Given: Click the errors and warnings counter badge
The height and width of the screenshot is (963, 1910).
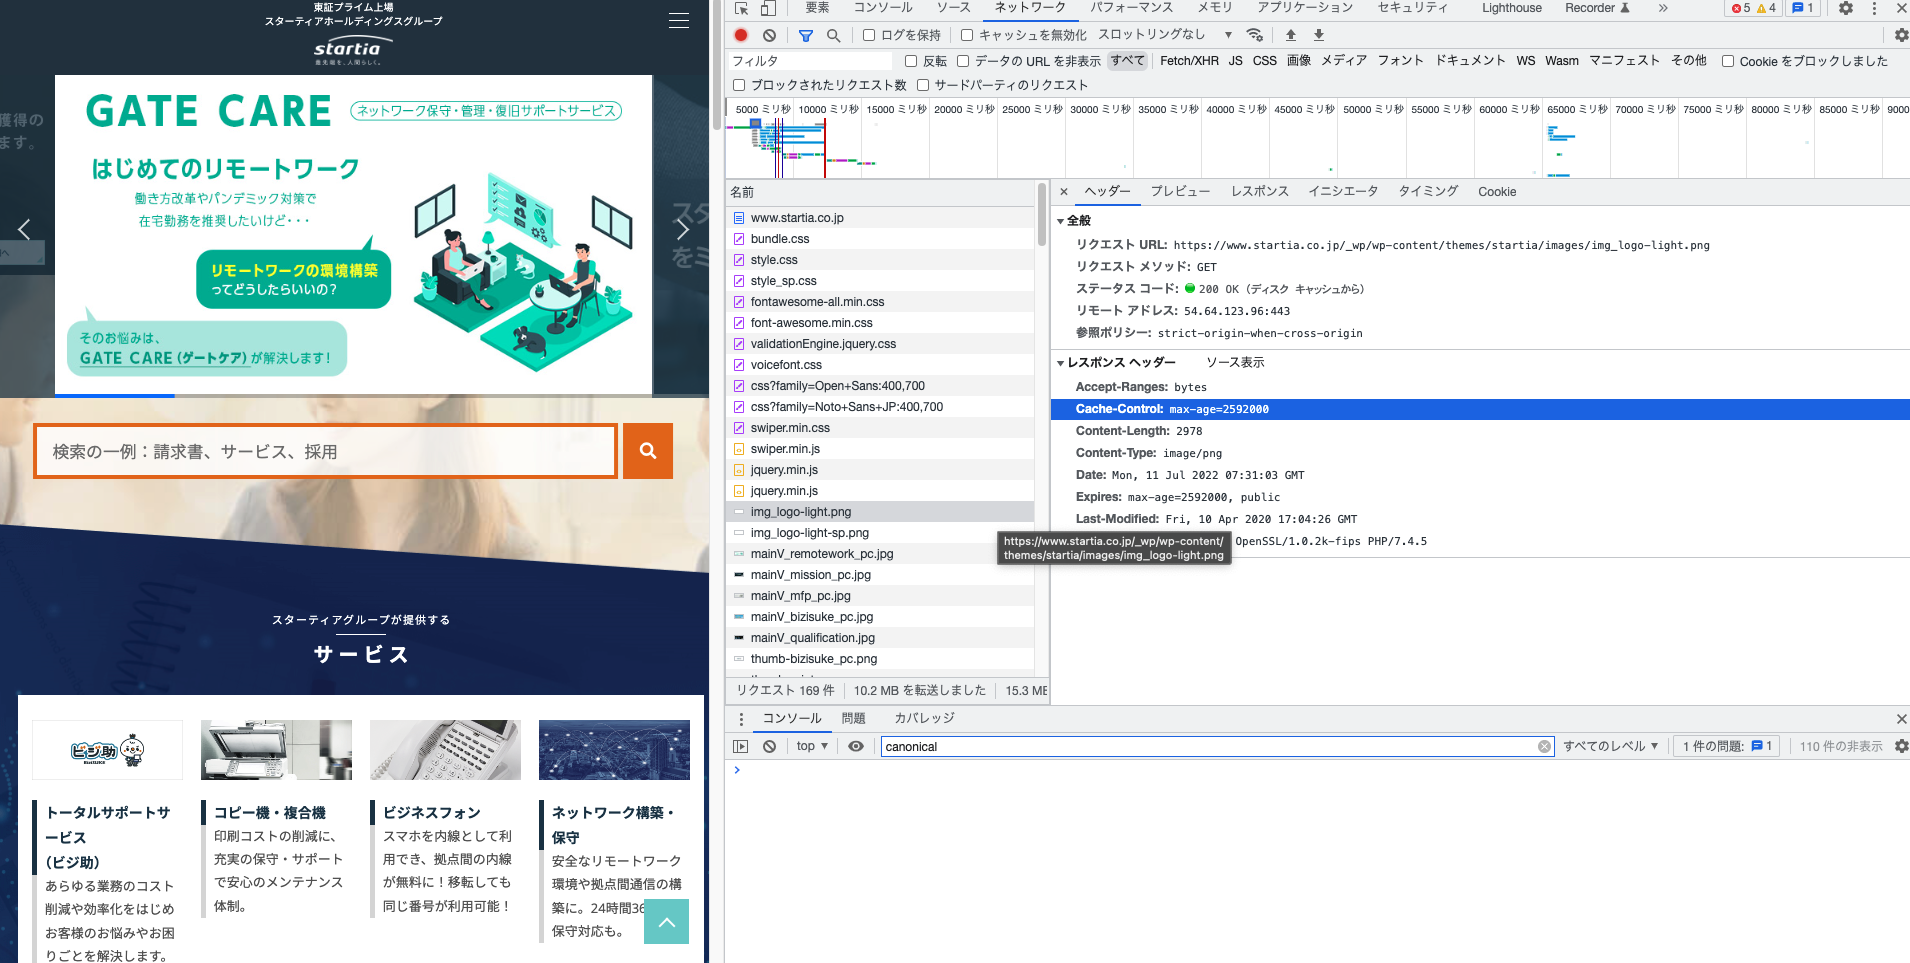Looking at the screenshot, I should [1754, 8].
